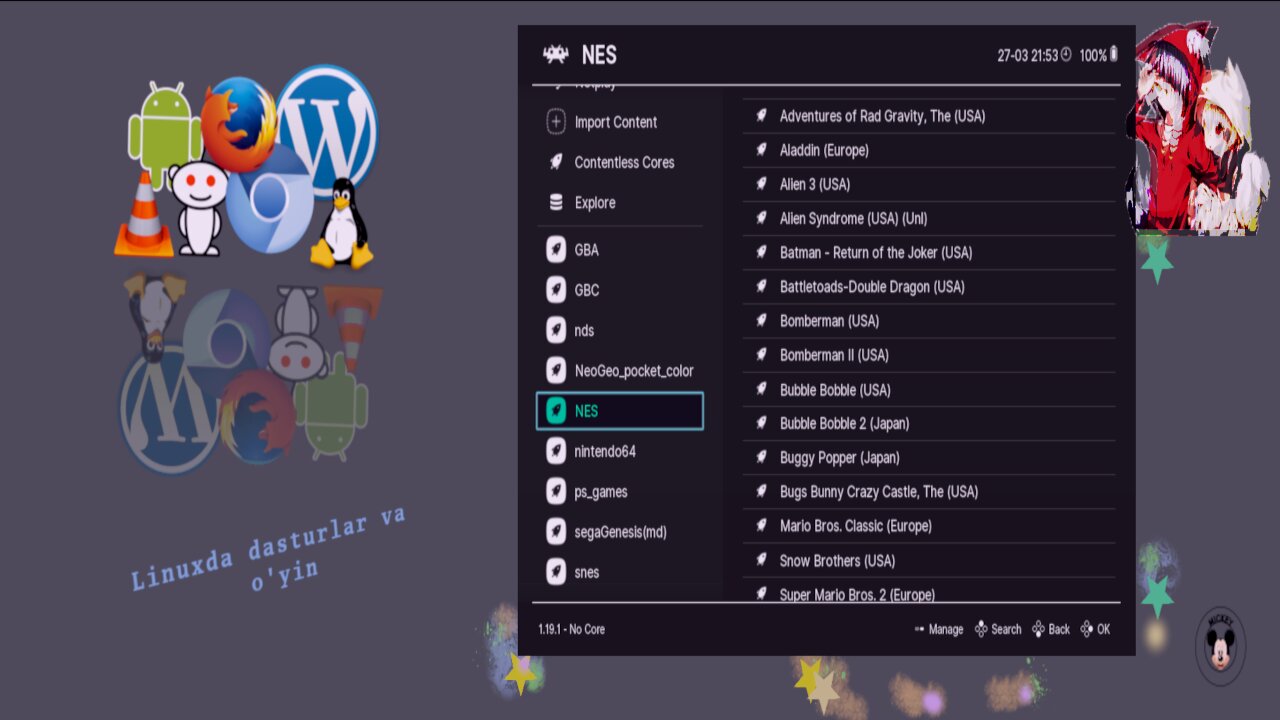1280x720 pixels.
Task: Select the nintendo64 playlist
Action: click(619, 451)
